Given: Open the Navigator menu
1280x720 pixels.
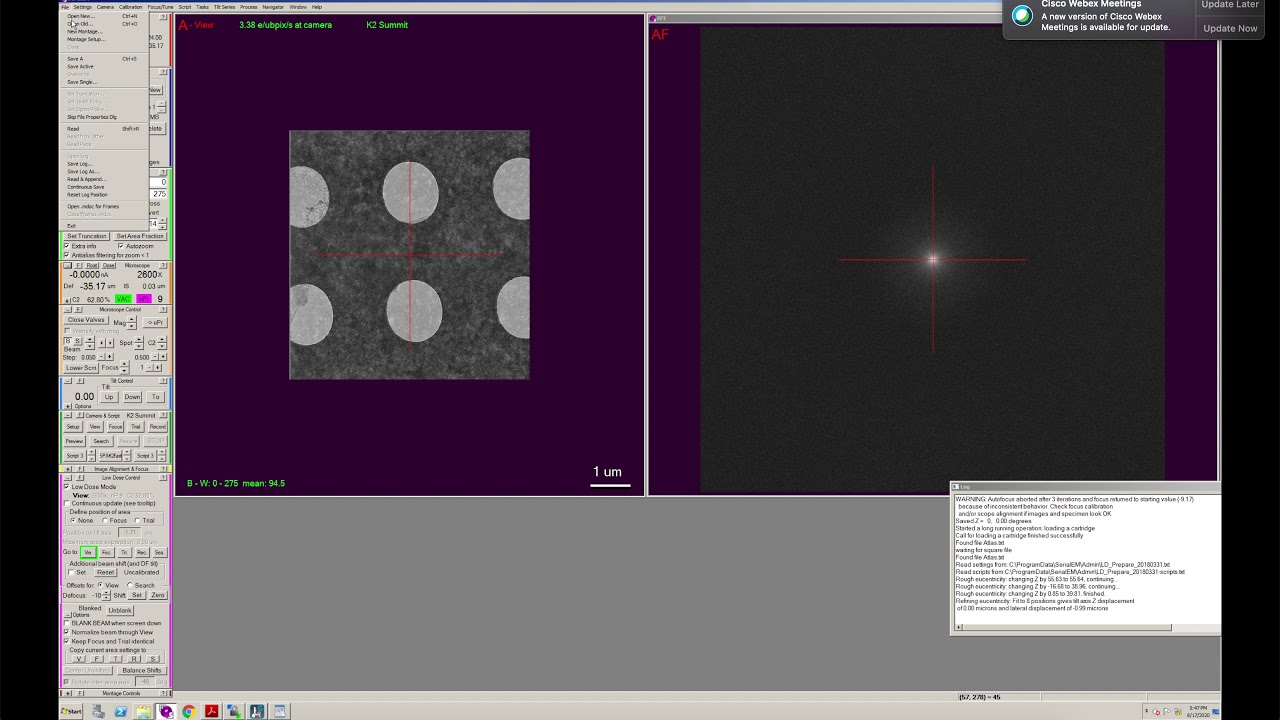Looking at the screenshot, I should tap(273, 7).
